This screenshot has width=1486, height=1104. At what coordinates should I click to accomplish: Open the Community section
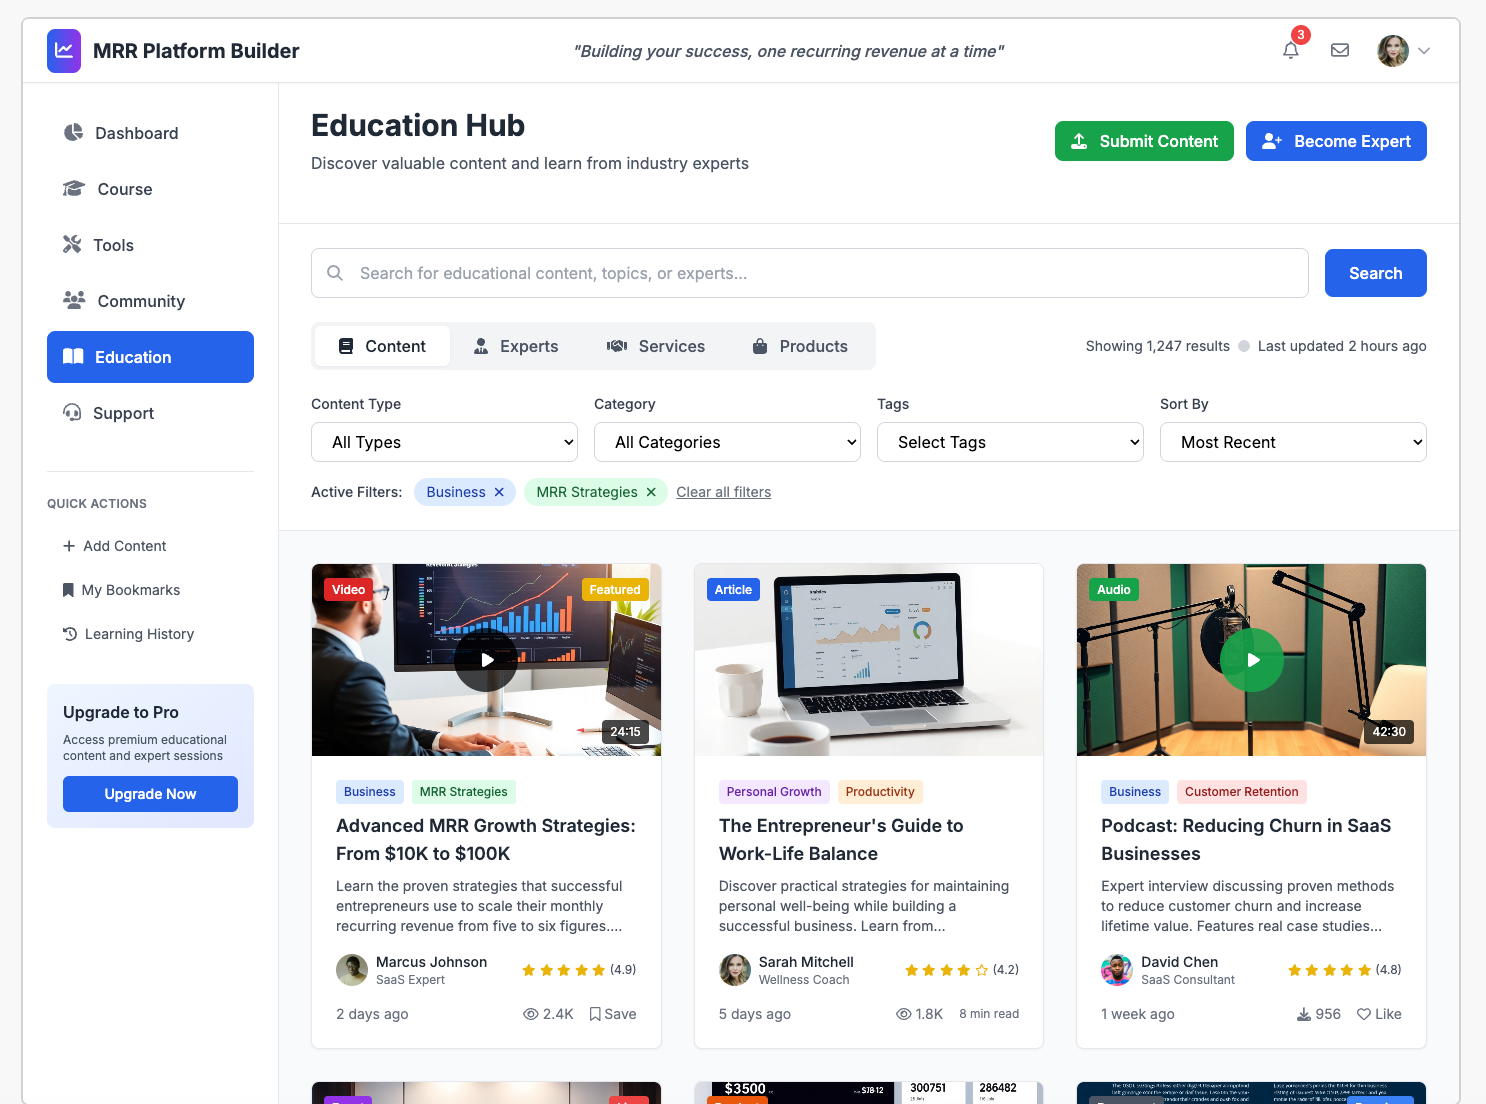point(140,300)
